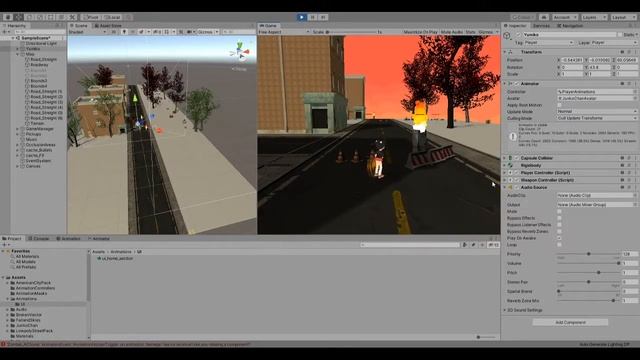This screenshot has width=640, height=360.
Task: Toggle Local handle rotation button
Action: 112,17
